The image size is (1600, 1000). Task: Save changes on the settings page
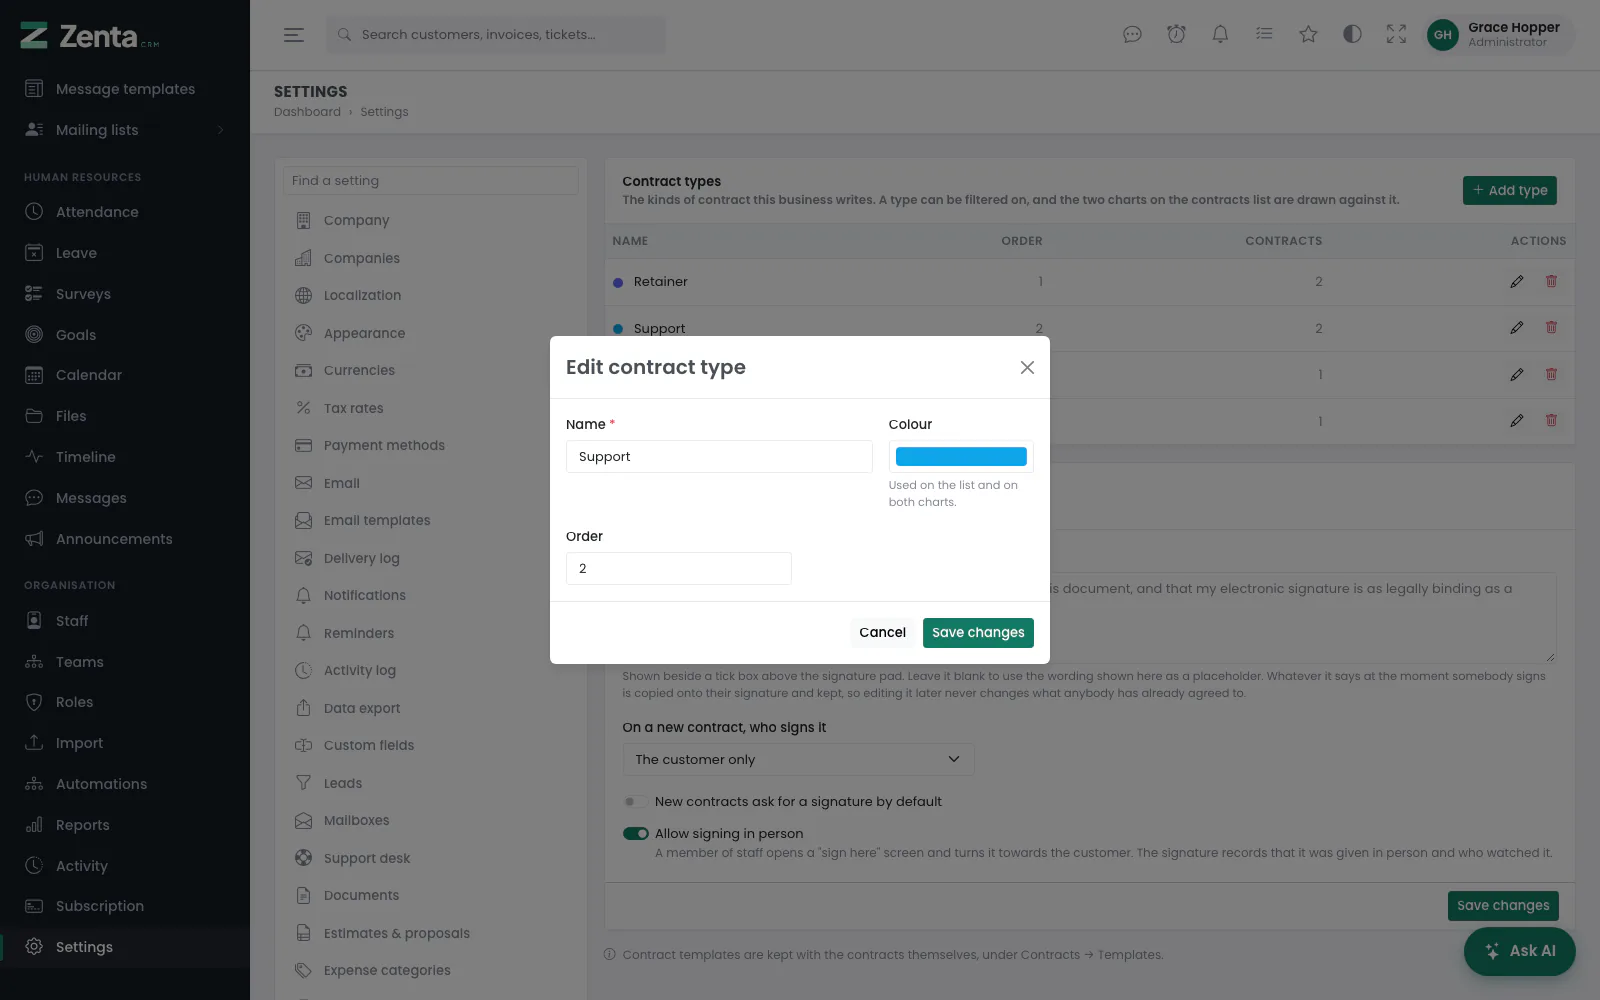pos(1503,906)
